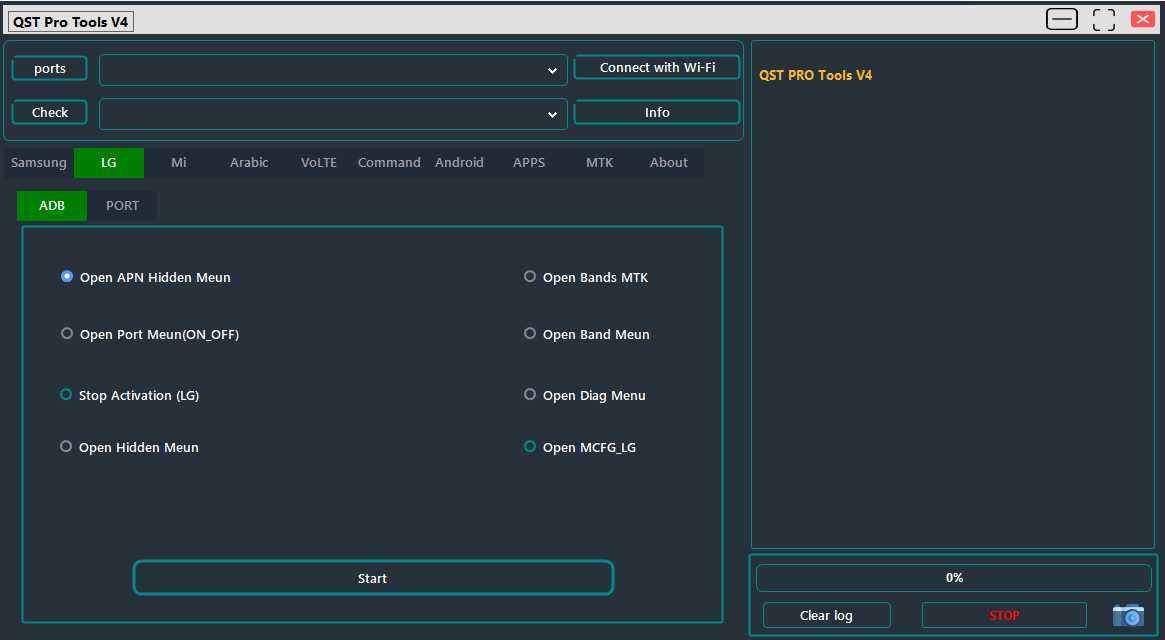Click the 0% progress bar
The image size is (1165, 640).
pyautogui.click(x=953, y=577)
